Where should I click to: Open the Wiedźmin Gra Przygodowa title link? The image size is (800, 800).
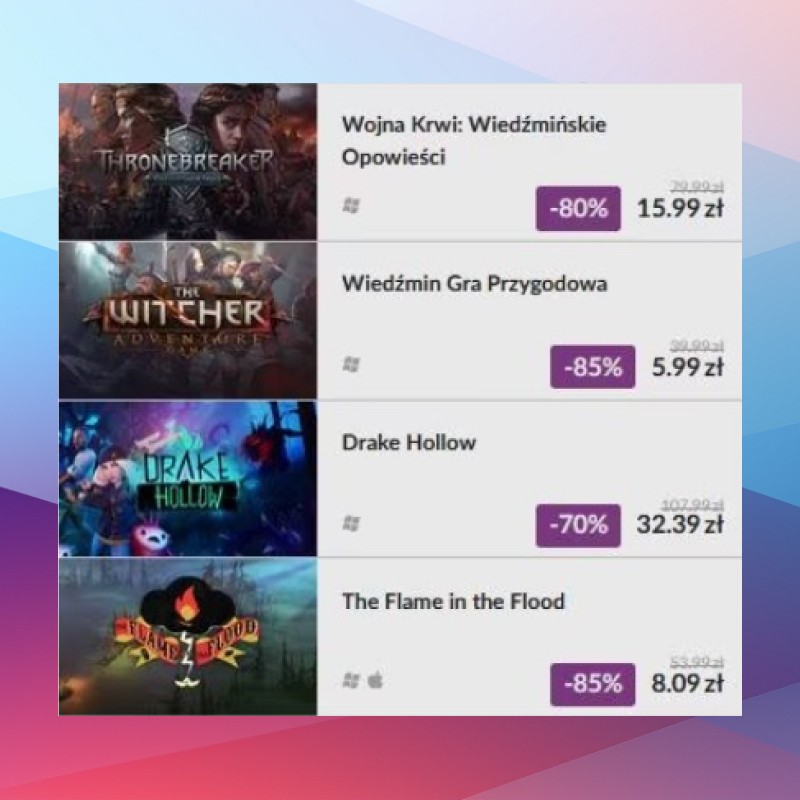click(474, 284)
